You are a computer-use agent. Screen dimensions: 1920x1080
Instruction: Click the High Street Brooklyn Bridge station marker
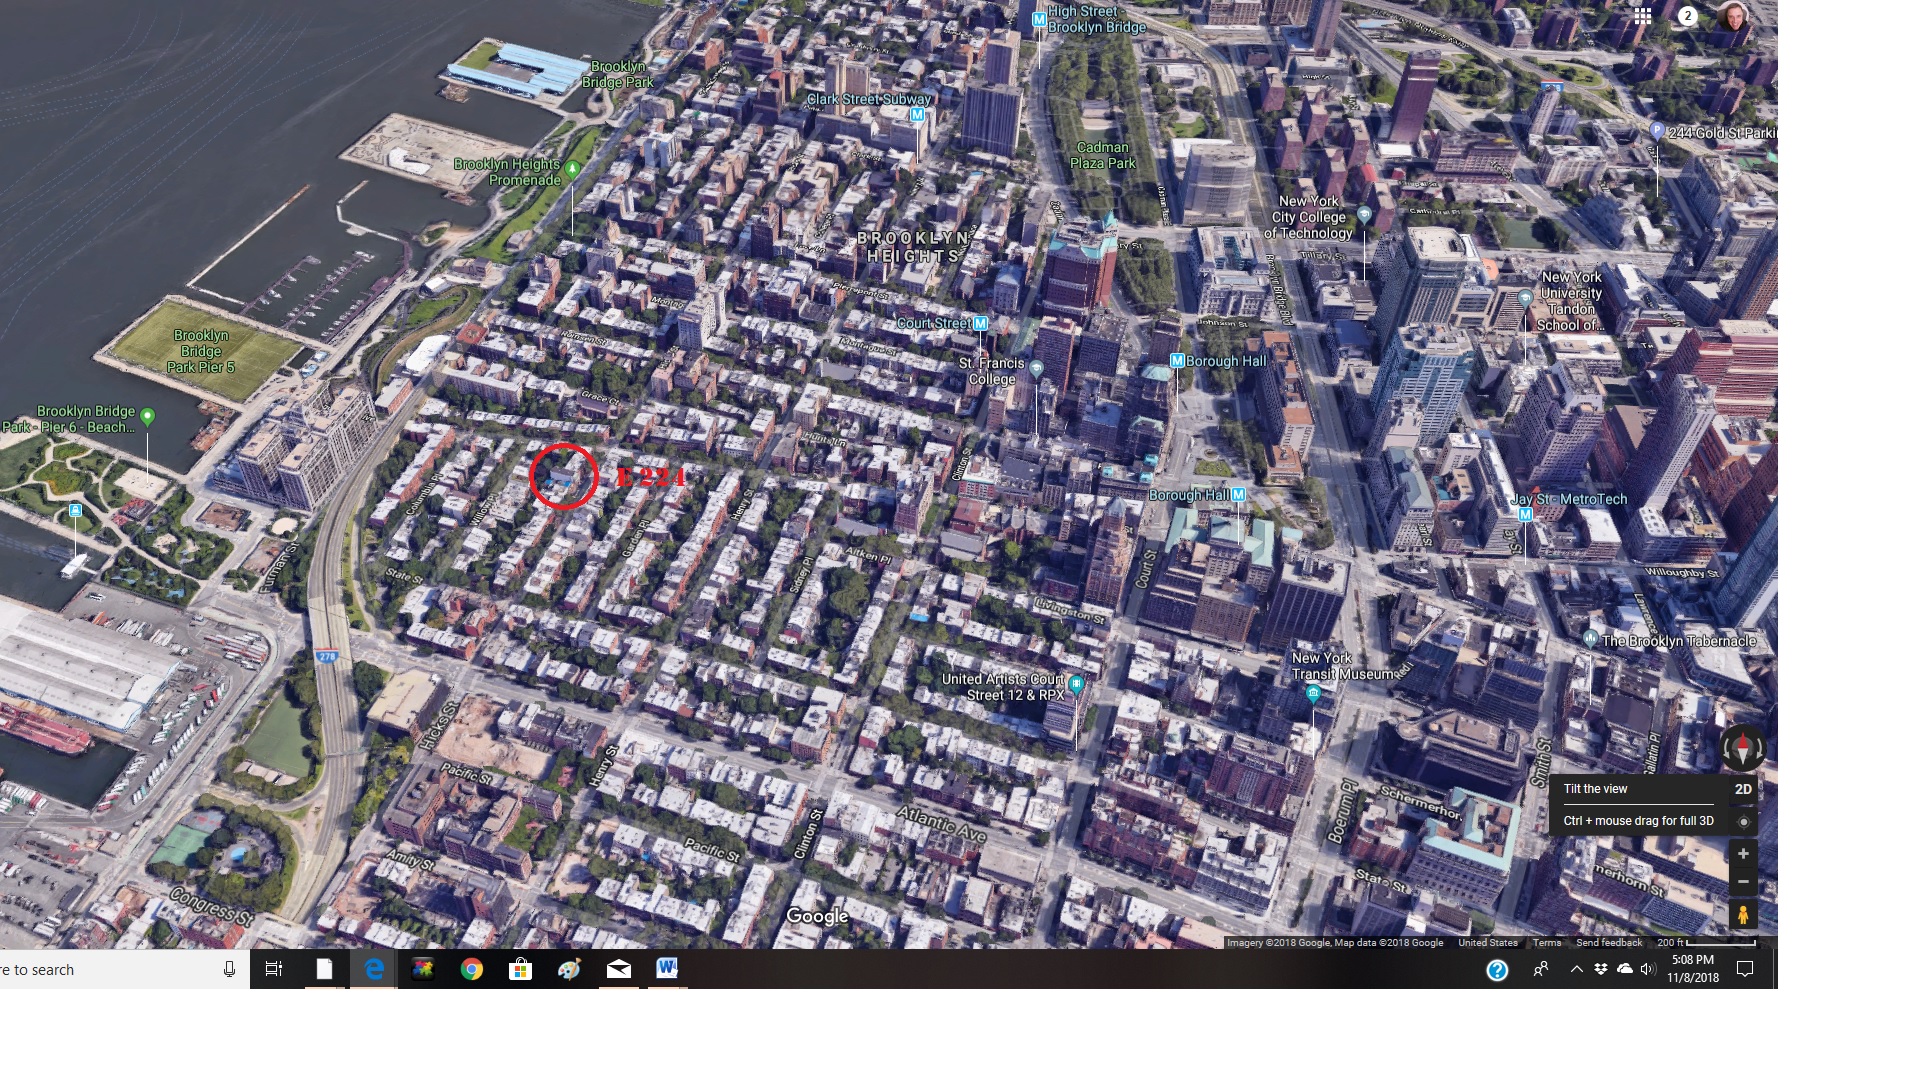1039,20
